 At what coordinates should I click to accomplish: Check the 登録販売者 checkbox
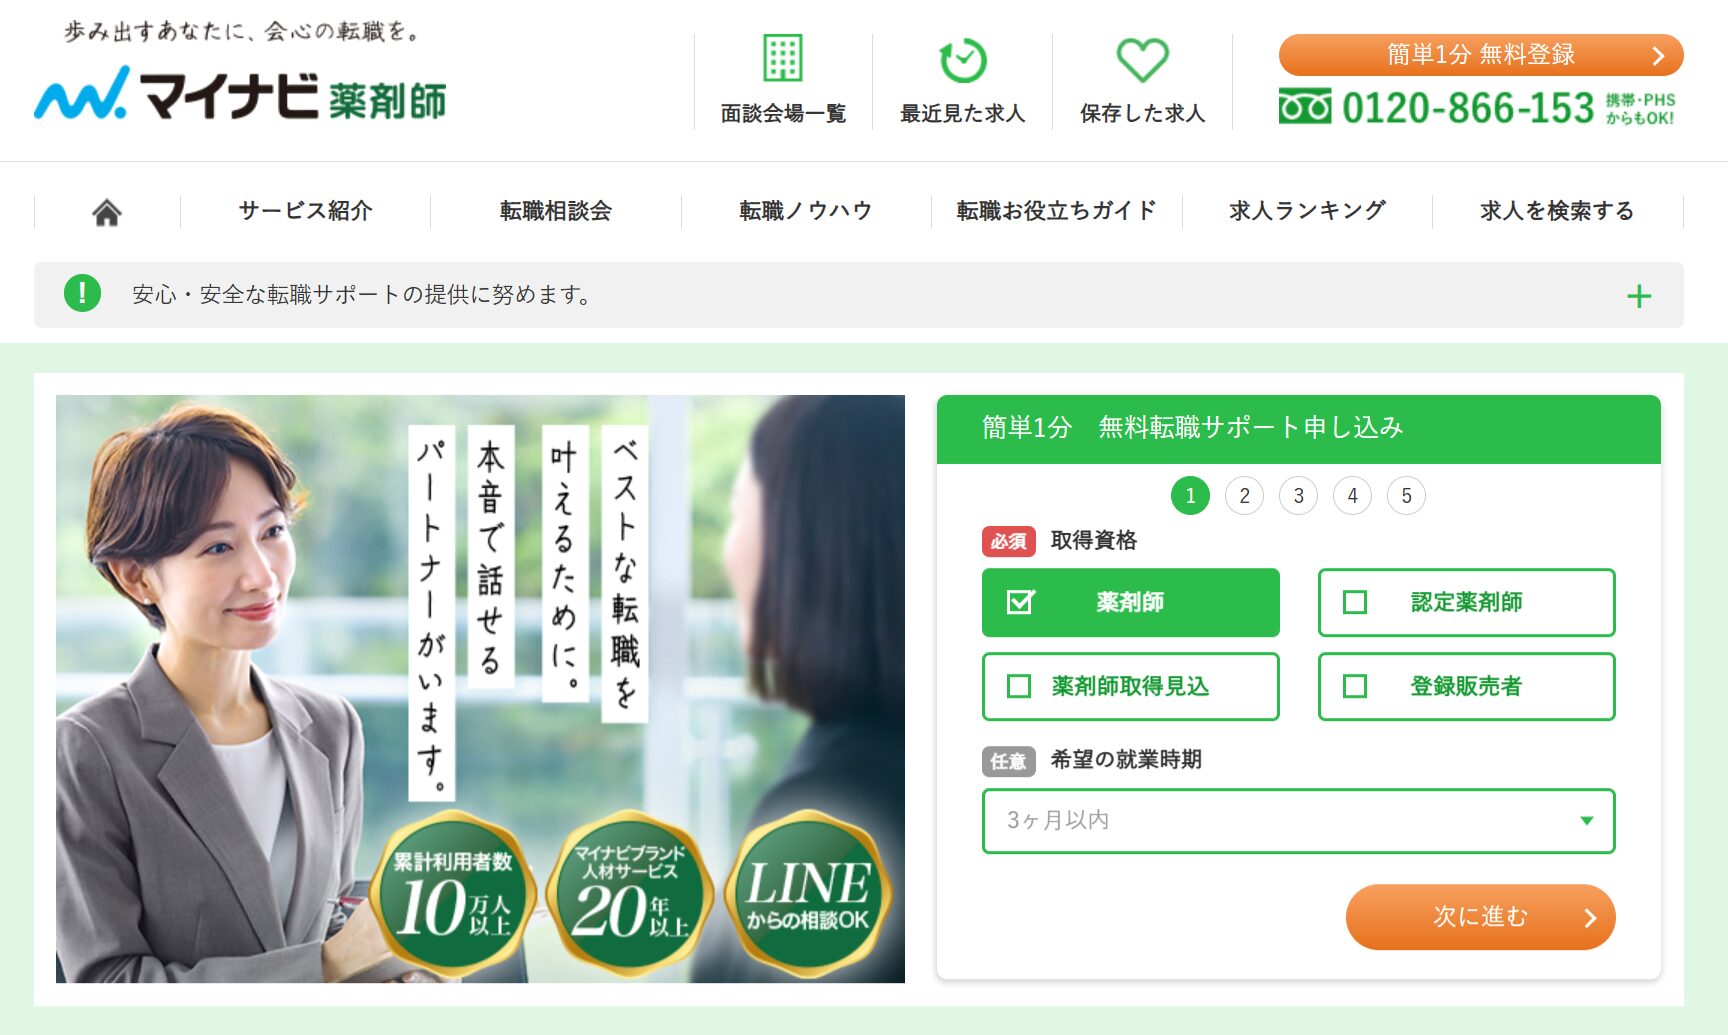coord(1355,686)
